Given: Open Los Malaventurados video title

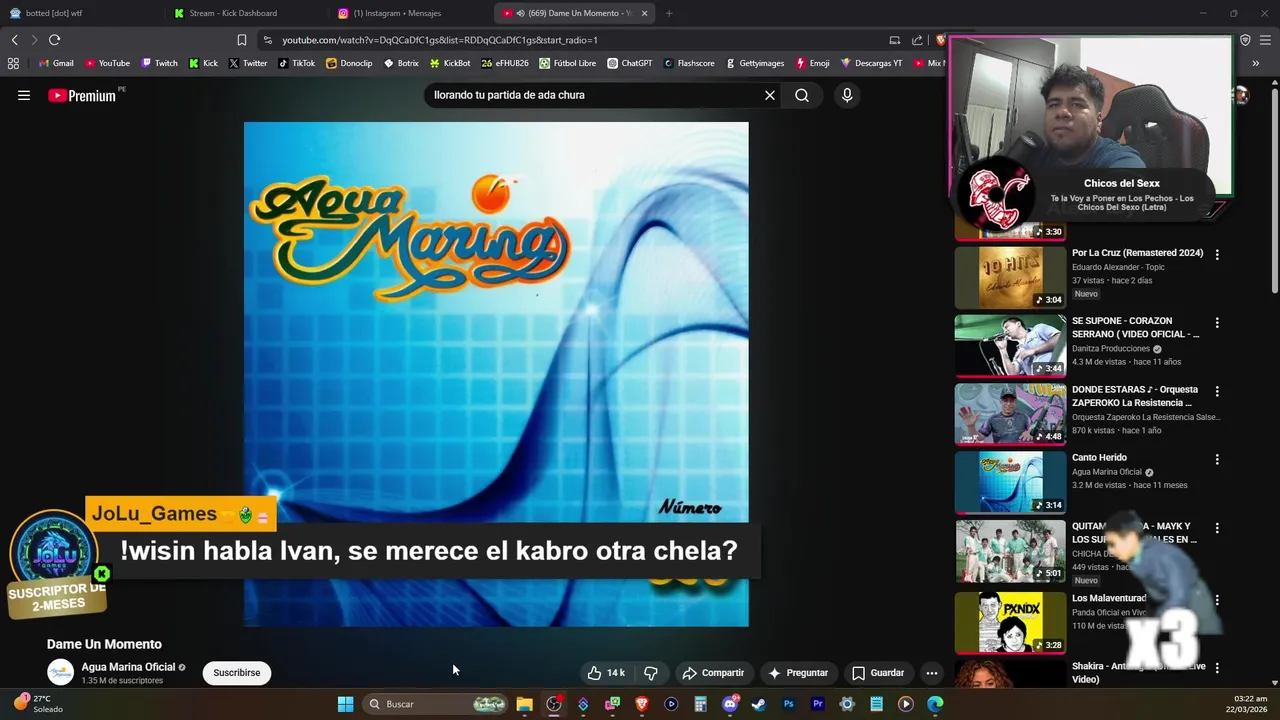Looking at the screenshot, I should (1109, 598).
